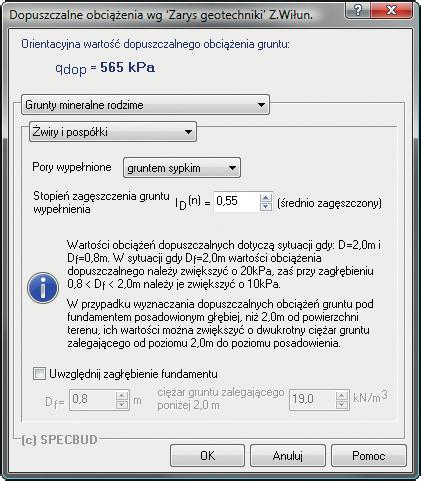Click the 'ciężar gruntu zalegającego poniżej 2,0 m' label

(221, 399)
